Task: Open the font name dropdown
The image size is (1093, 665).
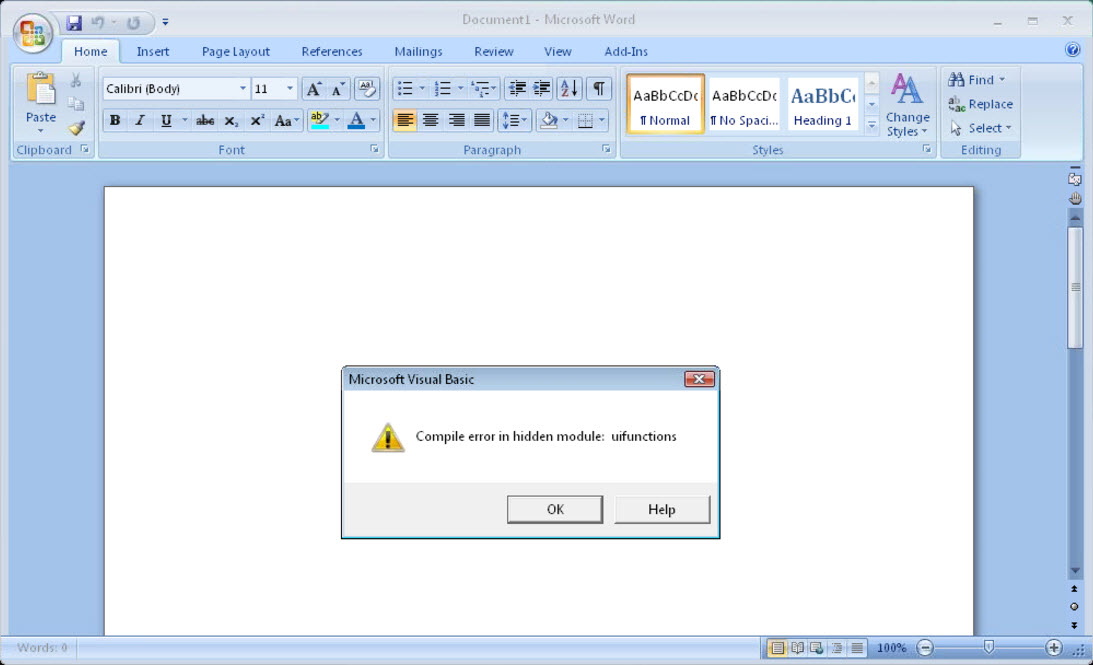Action: pyautogui.click(x=243, y=89)
